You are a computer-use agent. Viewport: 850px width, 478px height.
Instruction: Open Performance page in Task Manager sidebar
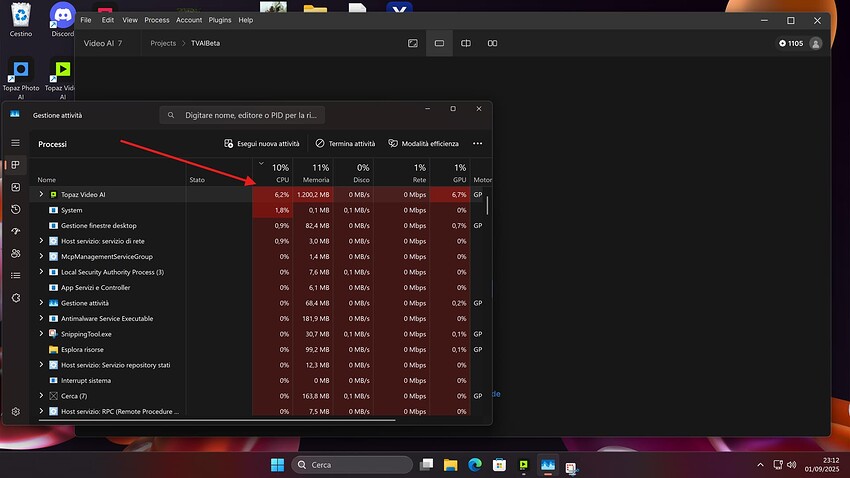click(x=15, y=187)
